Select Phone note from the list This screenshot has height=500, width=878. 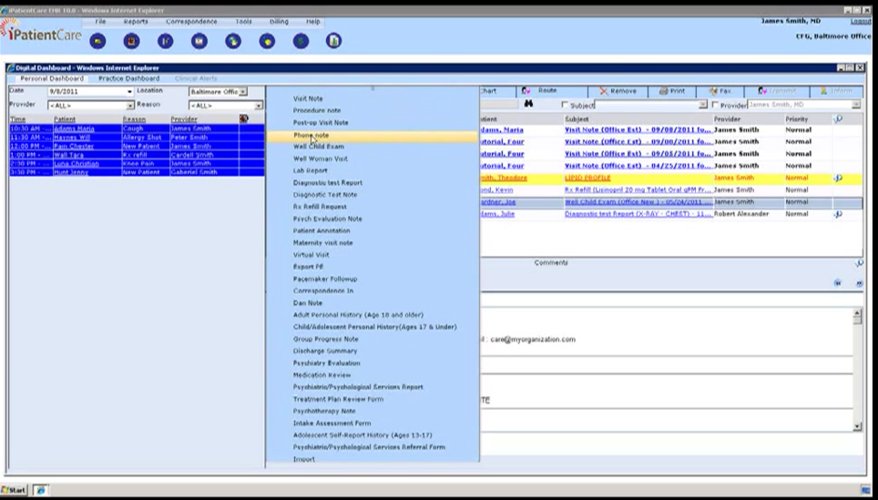[311, 134]
